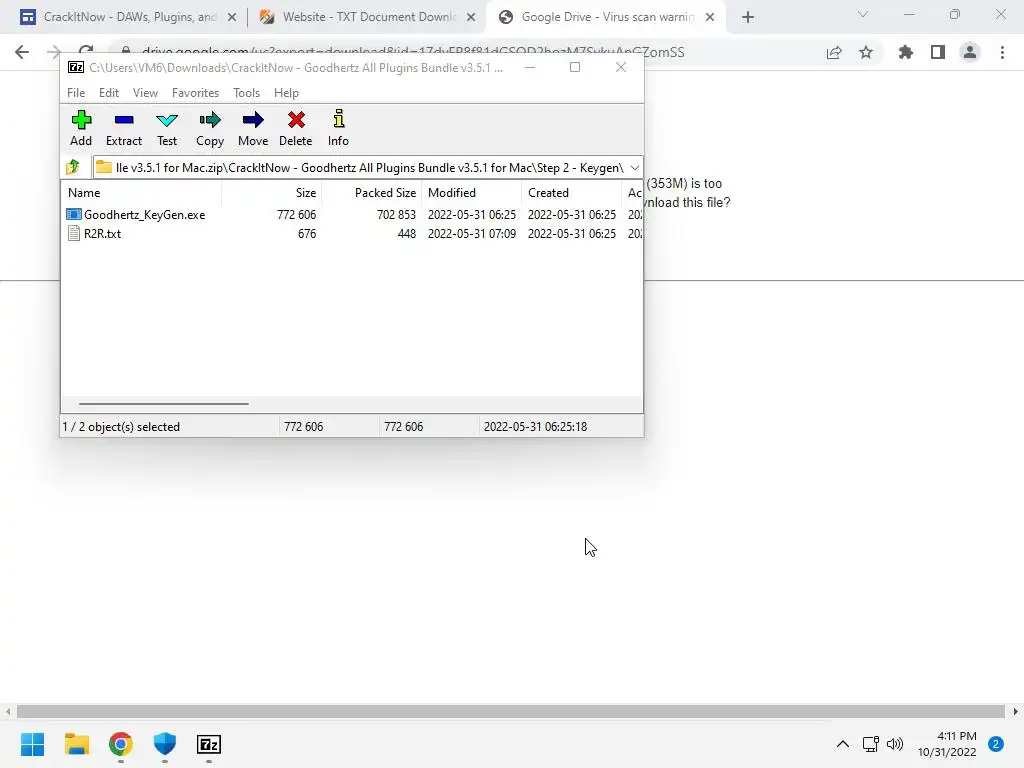Open the Tools menu in 7-Zip
Image resolution: width=1024 pixels, height=768 pixels.
point(246,93)
